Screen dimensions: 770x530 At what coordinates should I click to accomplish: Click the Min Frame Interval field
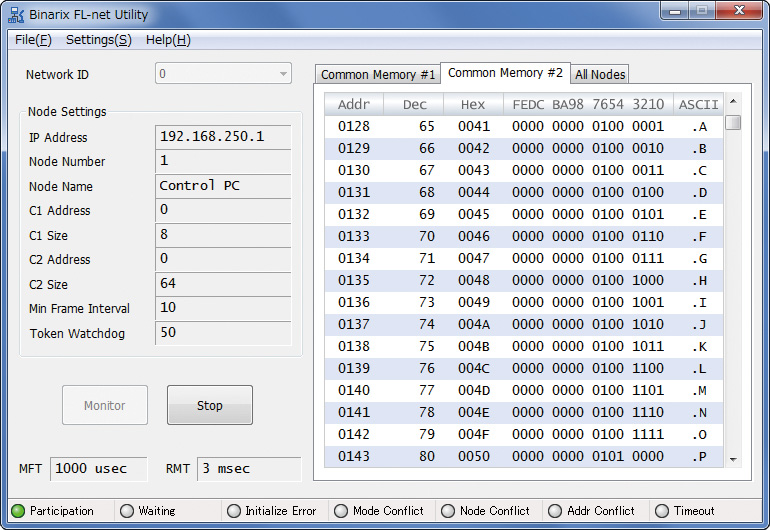coord(223,308)
